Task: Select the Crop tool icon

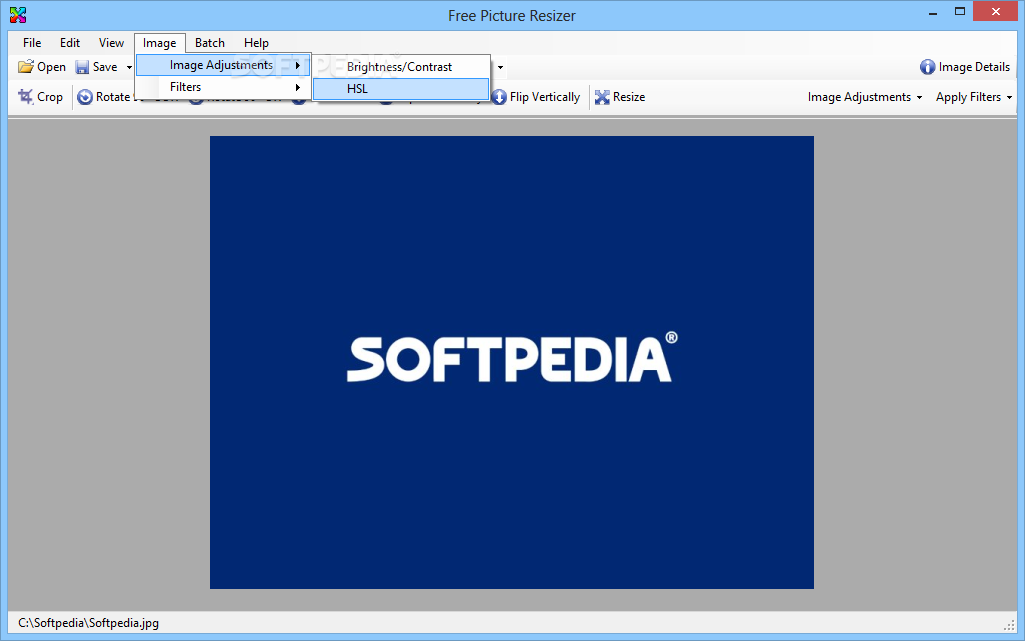Action: coord(25,97)
